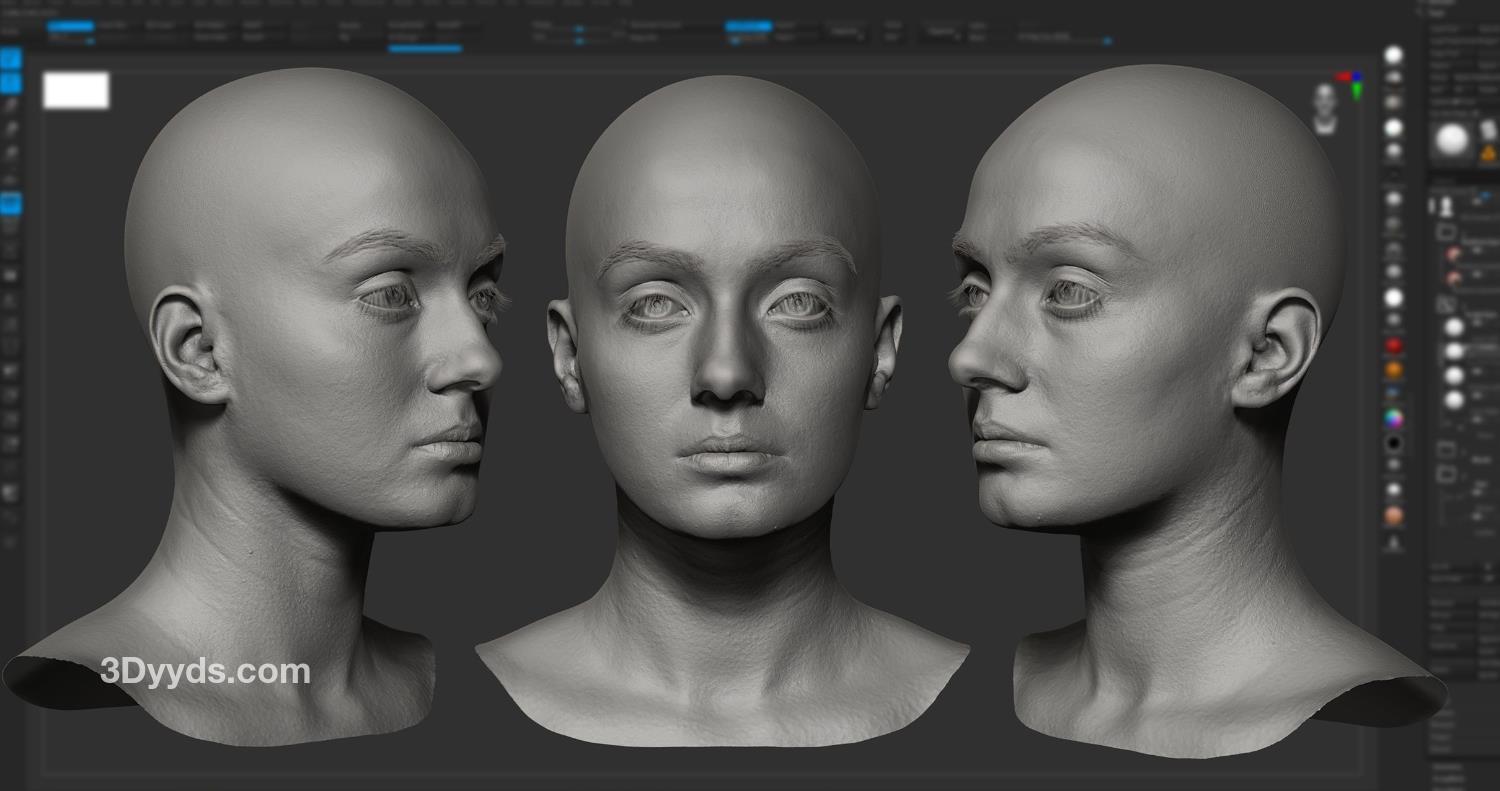Open the second dropdown in the top shelf's right side
The image size is (1500, 791).
click(x=940, y=33)
